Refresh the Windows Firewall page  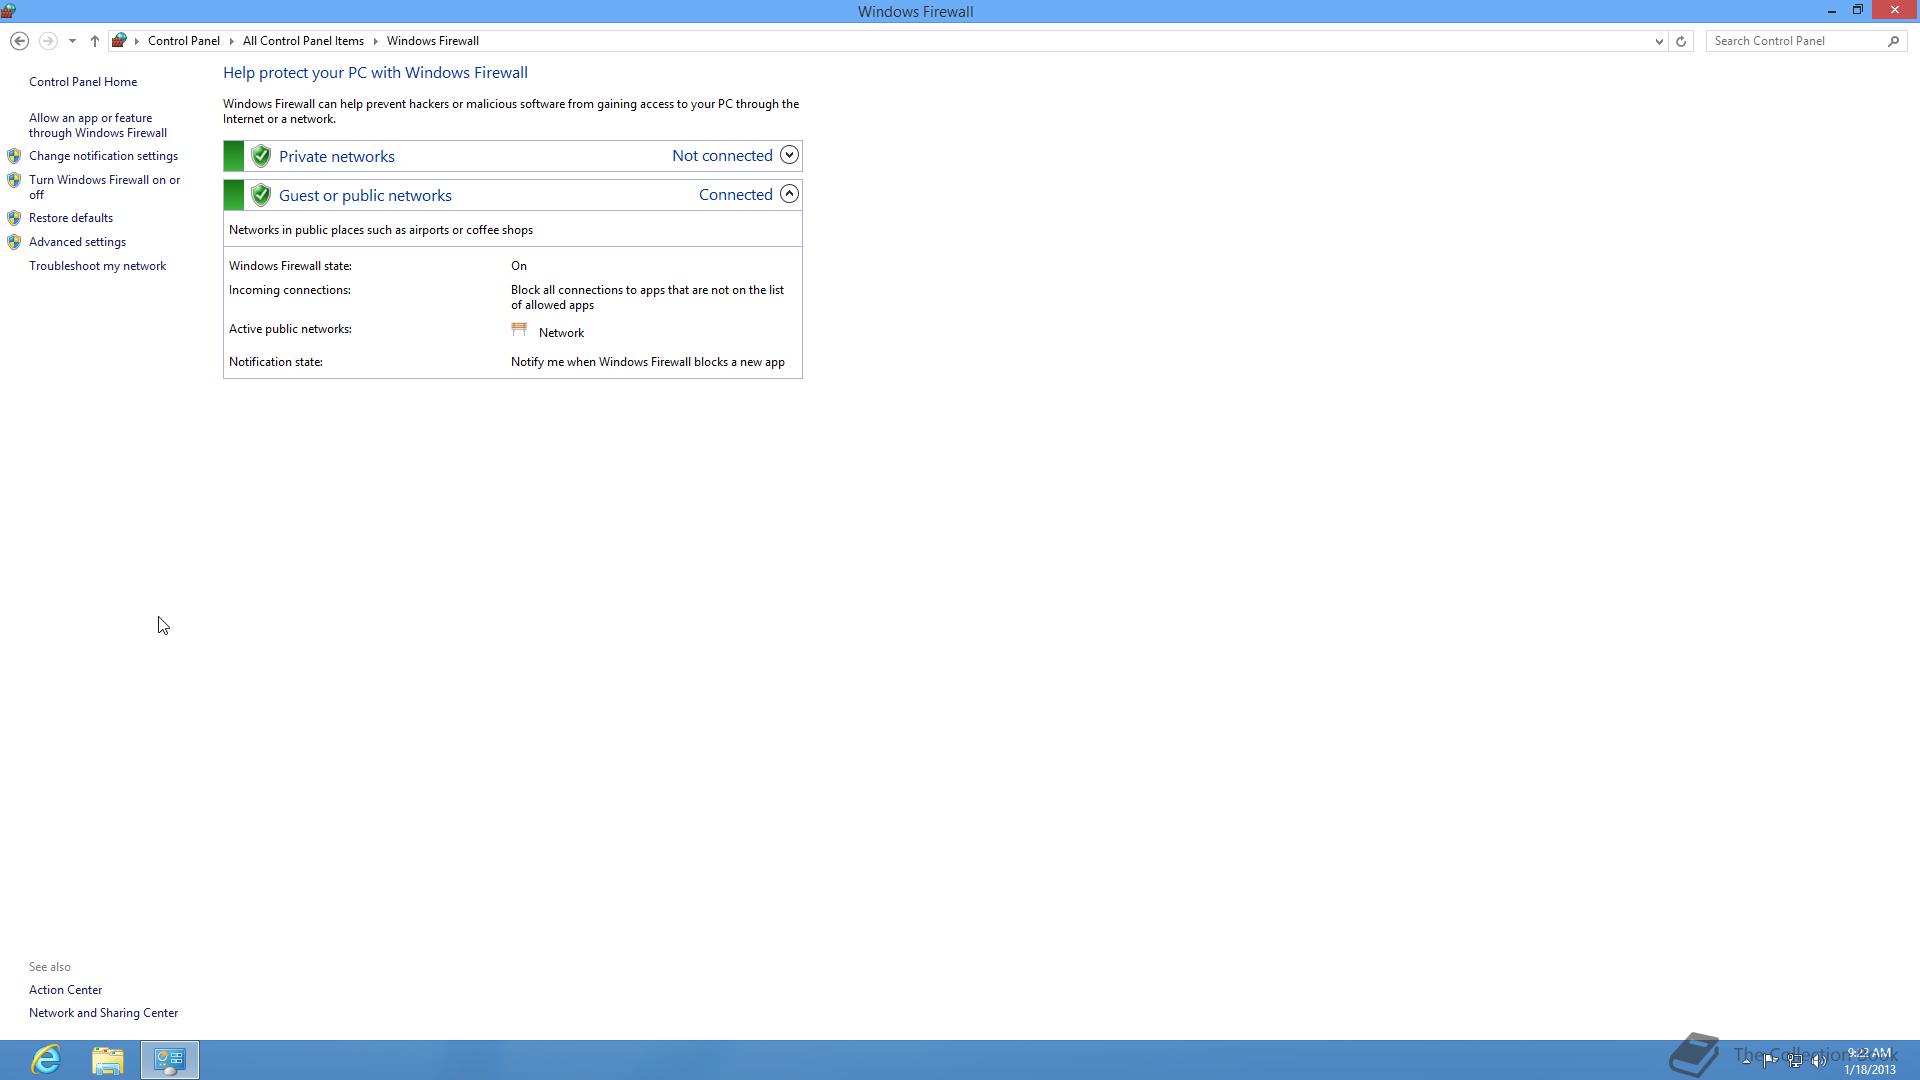[x=1681, y=41]
